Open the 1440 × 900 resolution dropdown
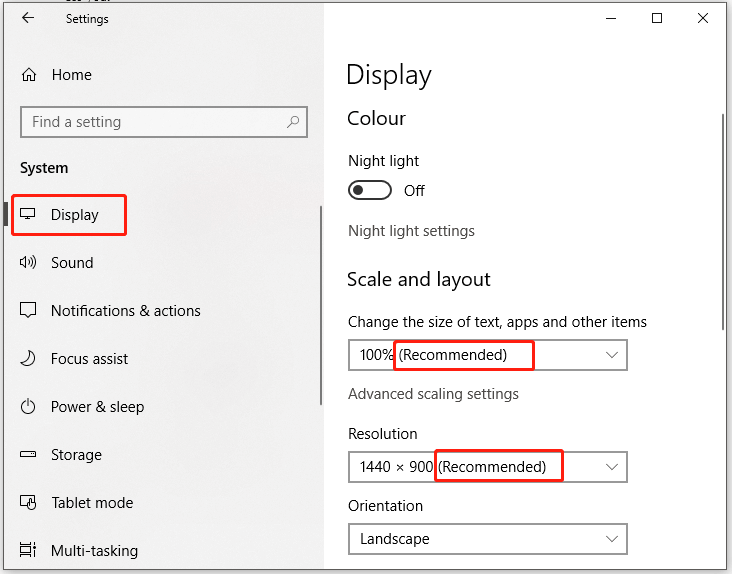This screenshot has height=574, width=732. click(x=488, y=467)
